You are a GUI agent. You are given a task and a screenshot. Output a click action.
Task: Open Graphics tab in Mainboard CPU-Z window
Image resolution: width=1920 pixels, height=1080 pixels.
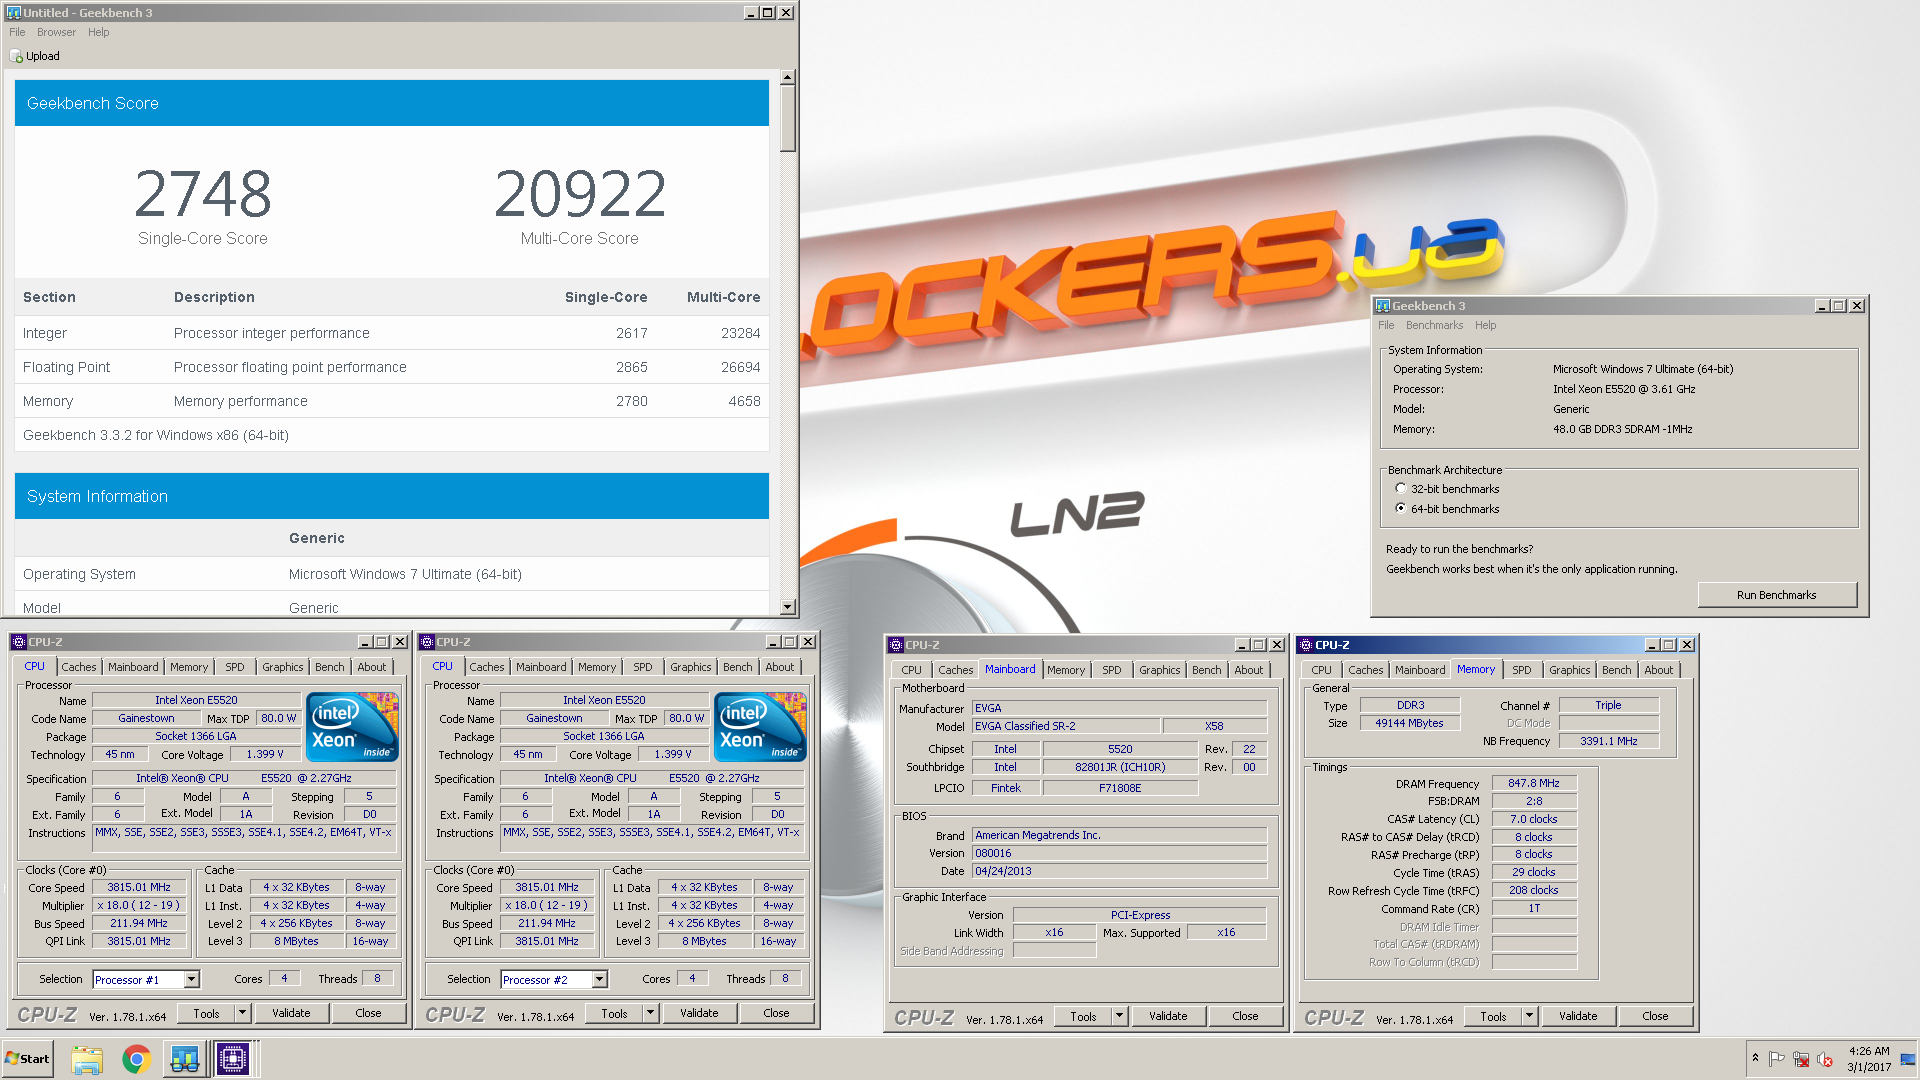pos(1159,670)
